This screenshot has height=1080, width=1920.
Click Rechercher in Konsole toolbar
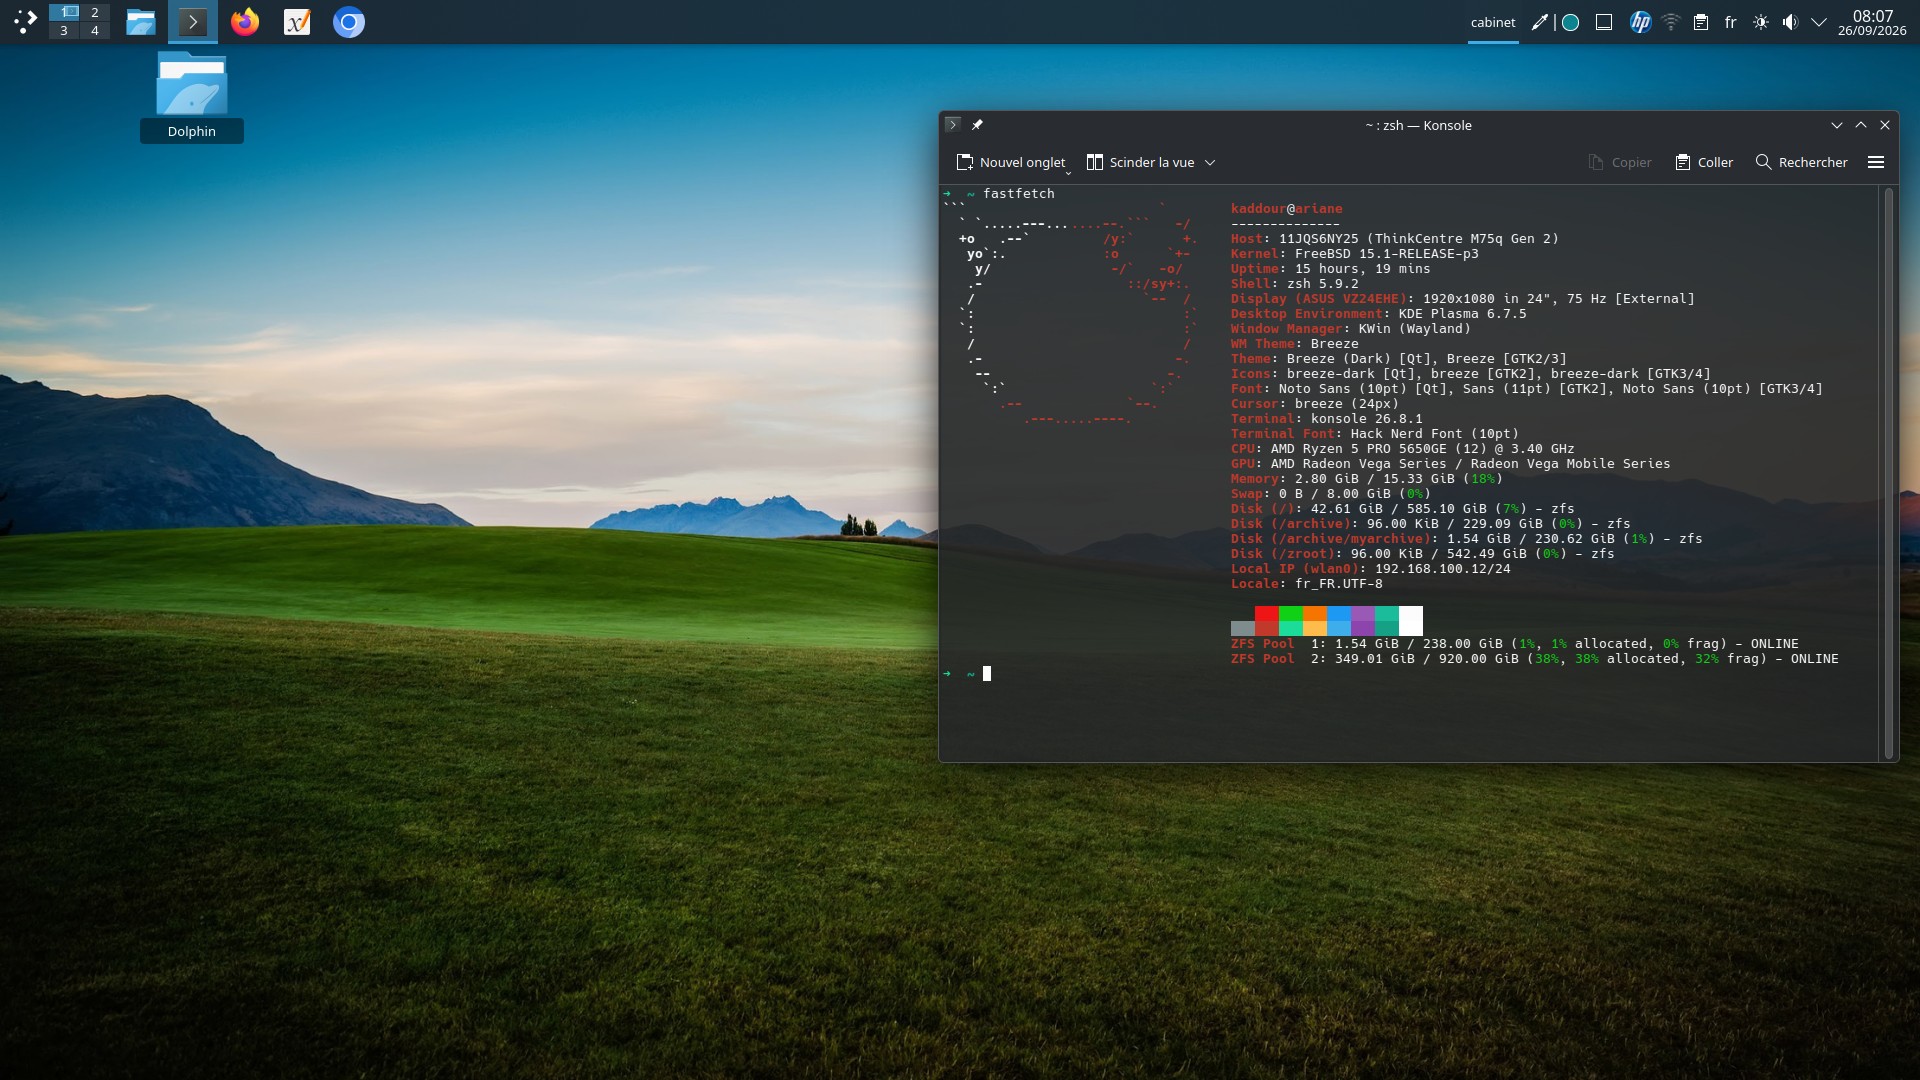1802,162
